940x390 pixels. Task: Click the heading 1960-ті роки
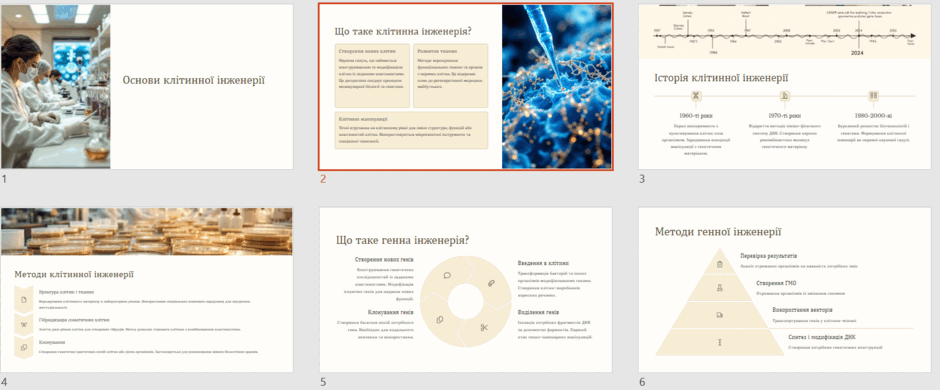coord(696,116)
